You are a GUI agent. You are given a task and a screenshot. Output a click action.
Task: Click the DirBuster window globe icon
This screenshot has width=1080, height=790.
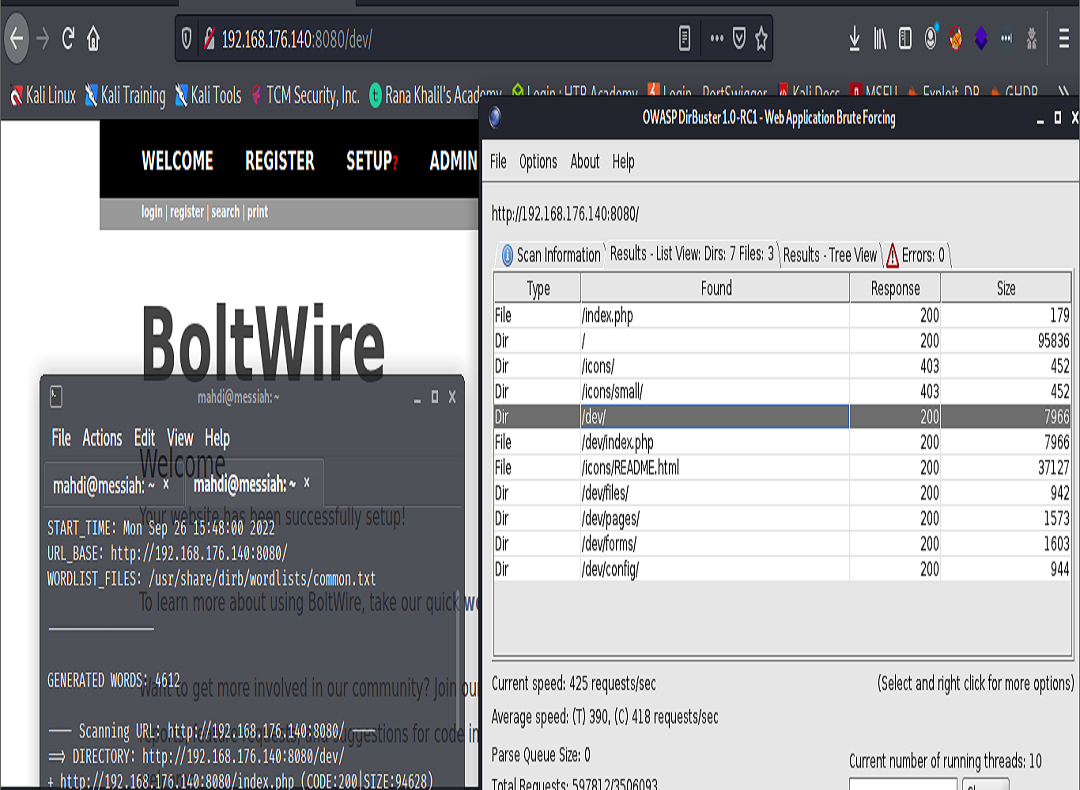click(x=495, y=118)
